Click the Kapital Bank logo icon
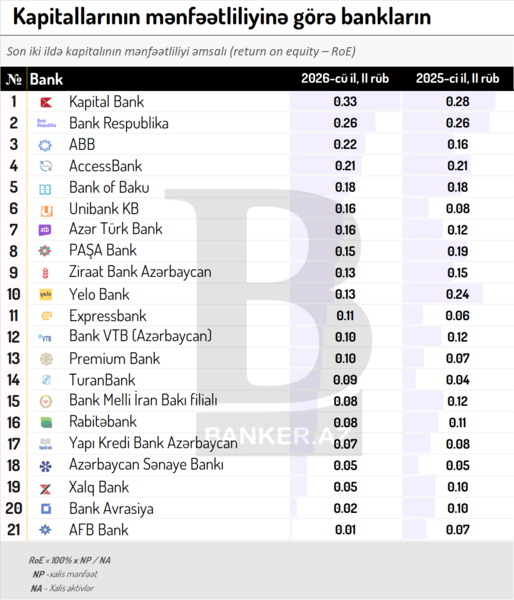514x600 pixels. (46, 102)
